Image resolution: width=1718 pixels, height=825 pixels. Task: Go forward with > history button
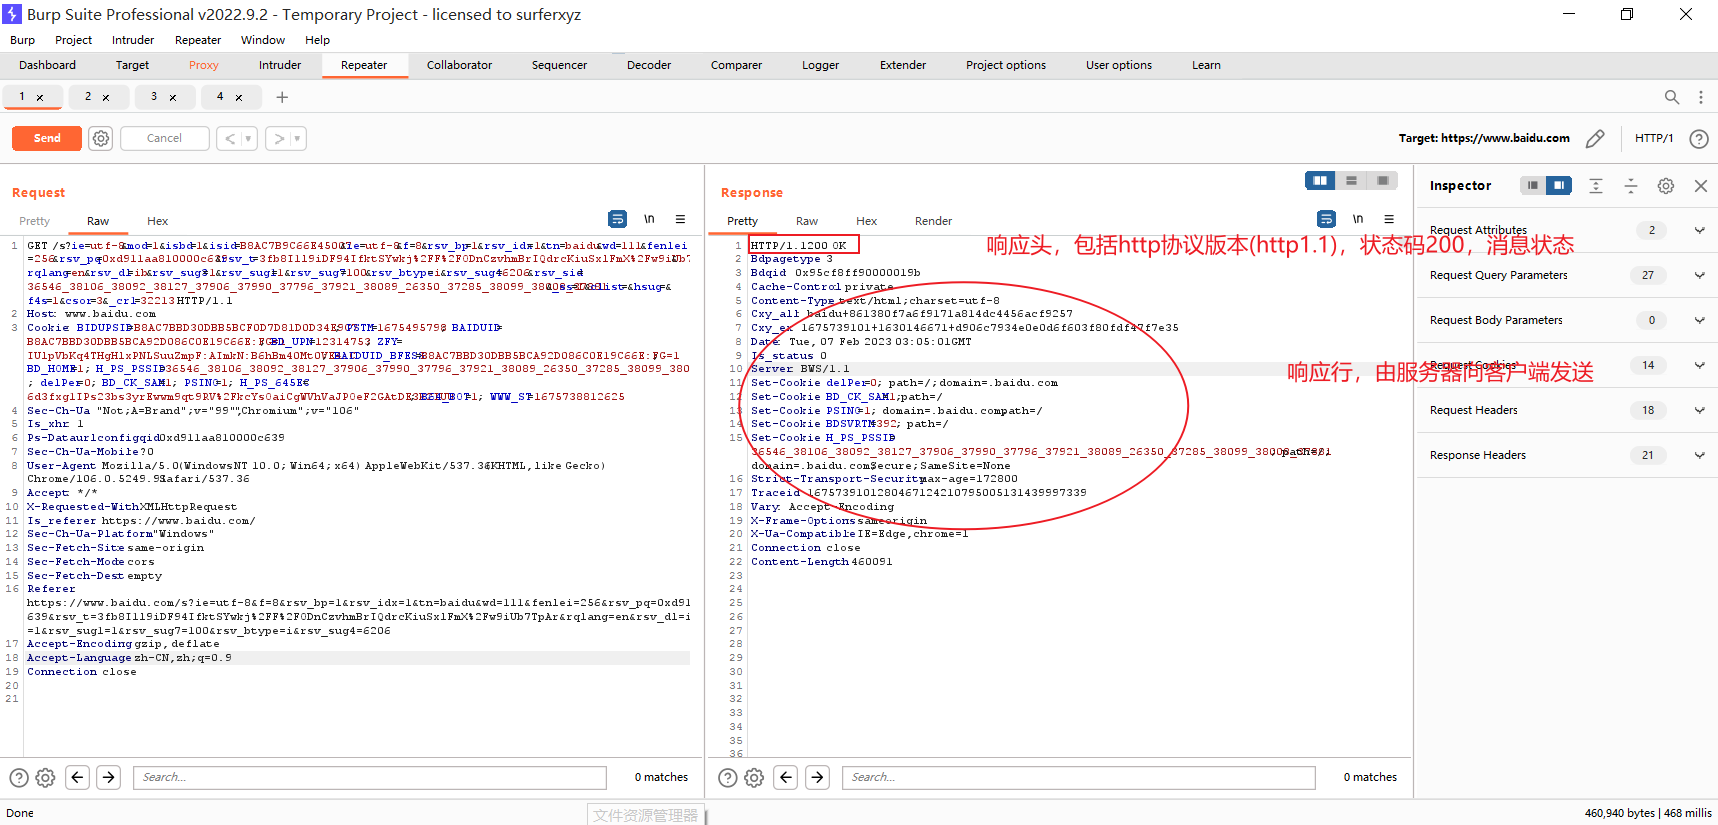click(x=279, y=138)
